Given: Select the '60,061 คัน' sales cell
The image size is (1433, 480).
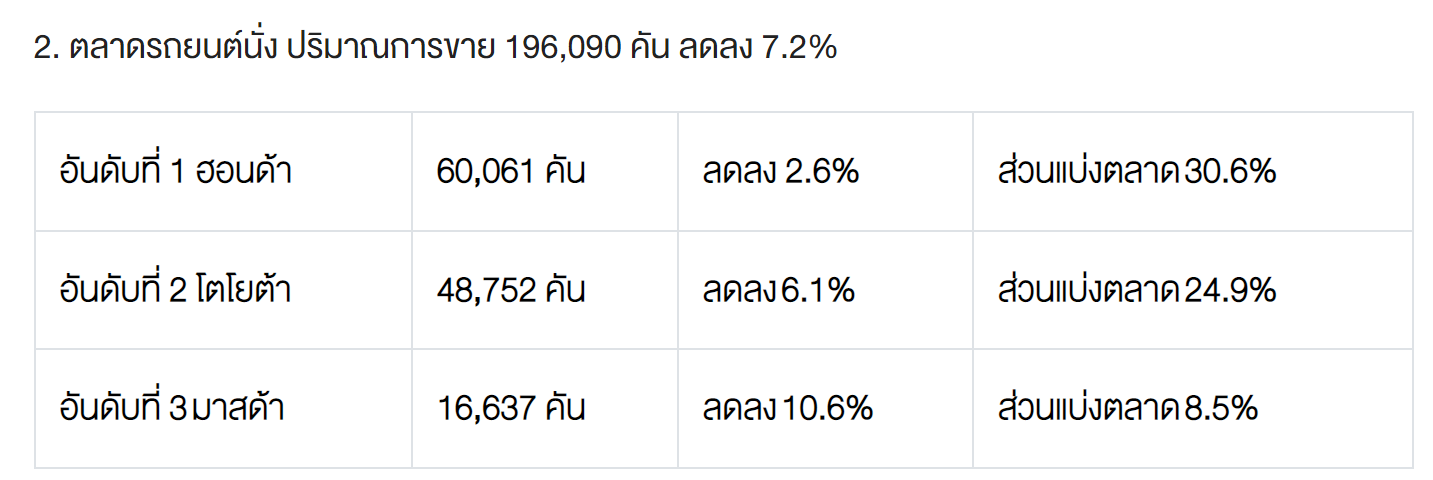Looking at the screenshot, I should pos(510,172).
